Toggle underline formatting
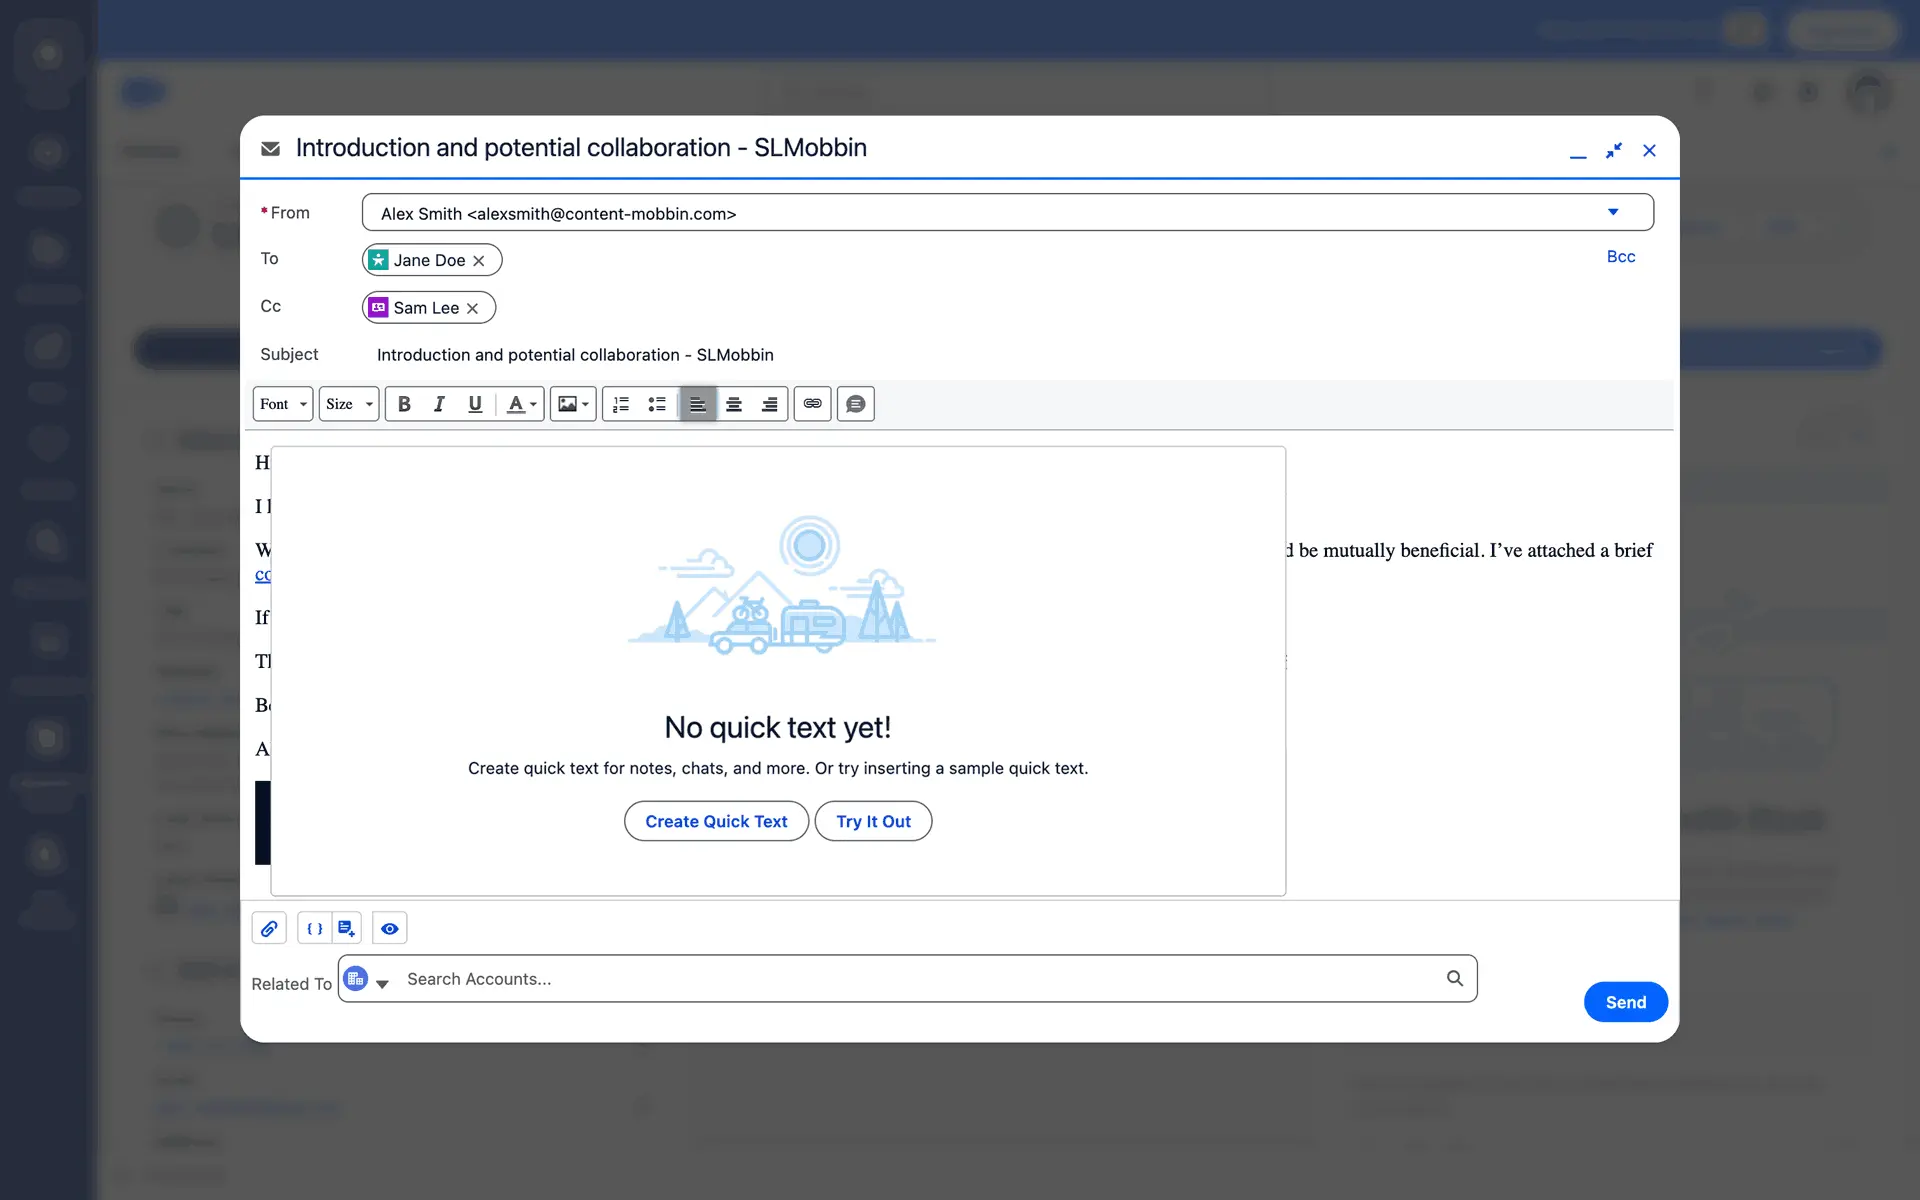 coord(475,404)
